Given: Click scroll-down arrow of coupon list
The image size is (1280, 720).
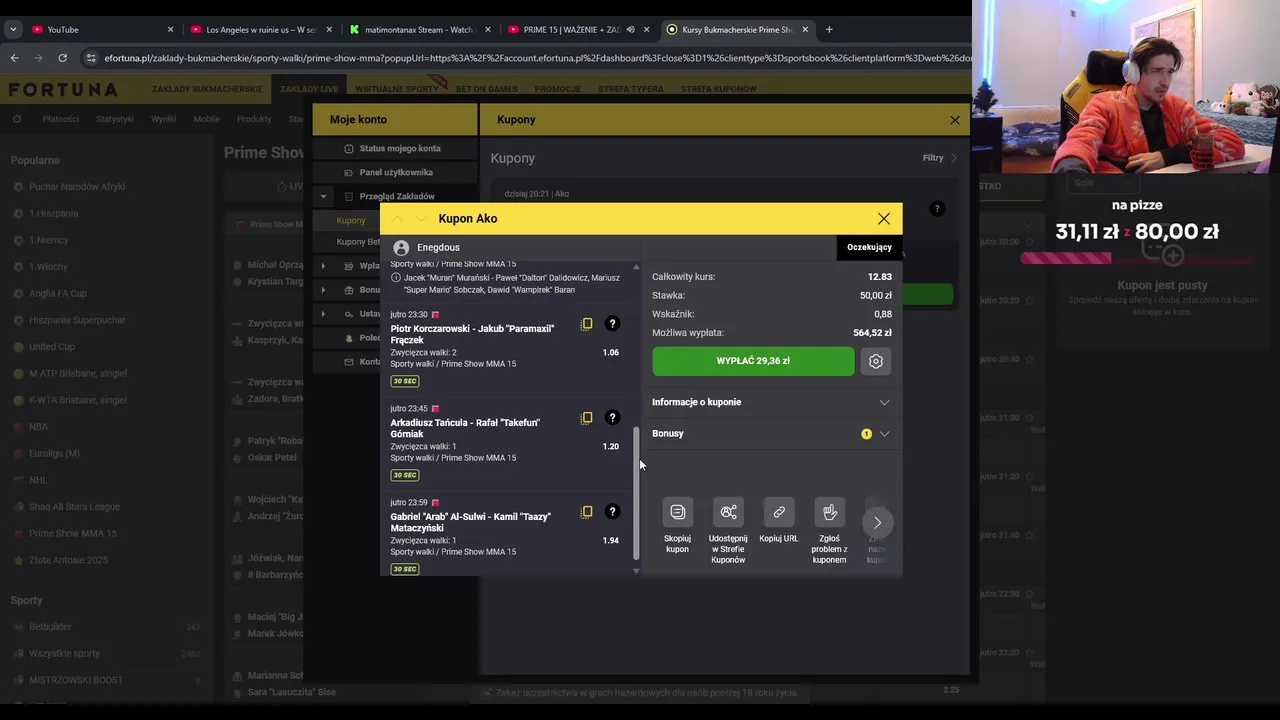Looking at the screenshot, I should (x=637, y=570).
